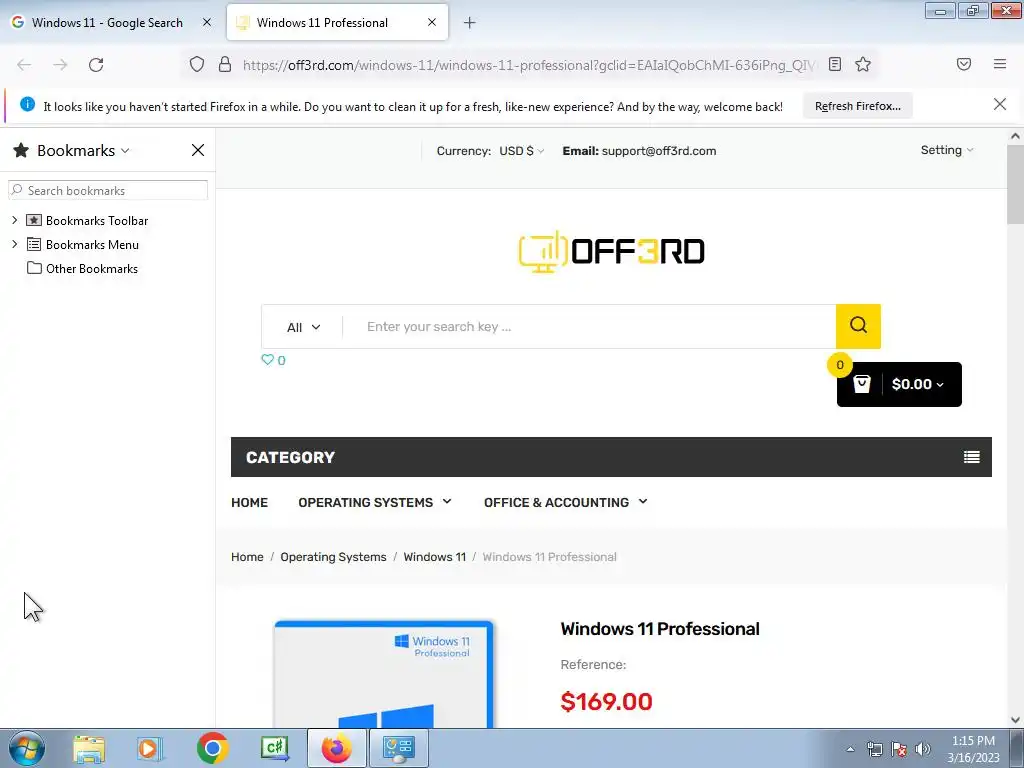The image size is (1024, 768).
Task: Click the Windows 11 breadcrumb link
Action: tap(434, 557)
